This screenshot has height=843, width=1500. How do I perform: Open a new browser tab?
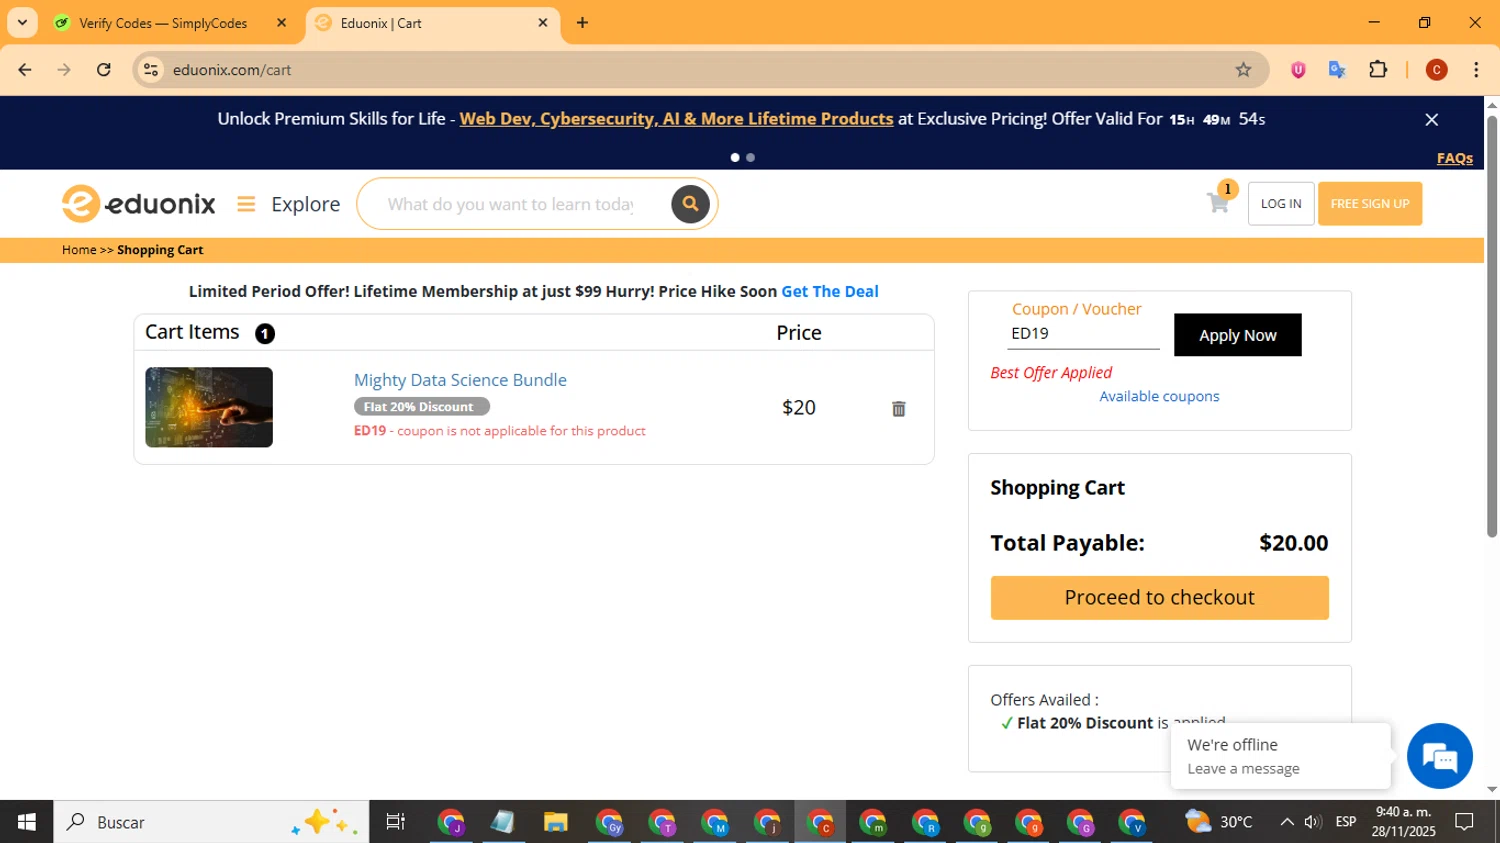click(582, 23)
